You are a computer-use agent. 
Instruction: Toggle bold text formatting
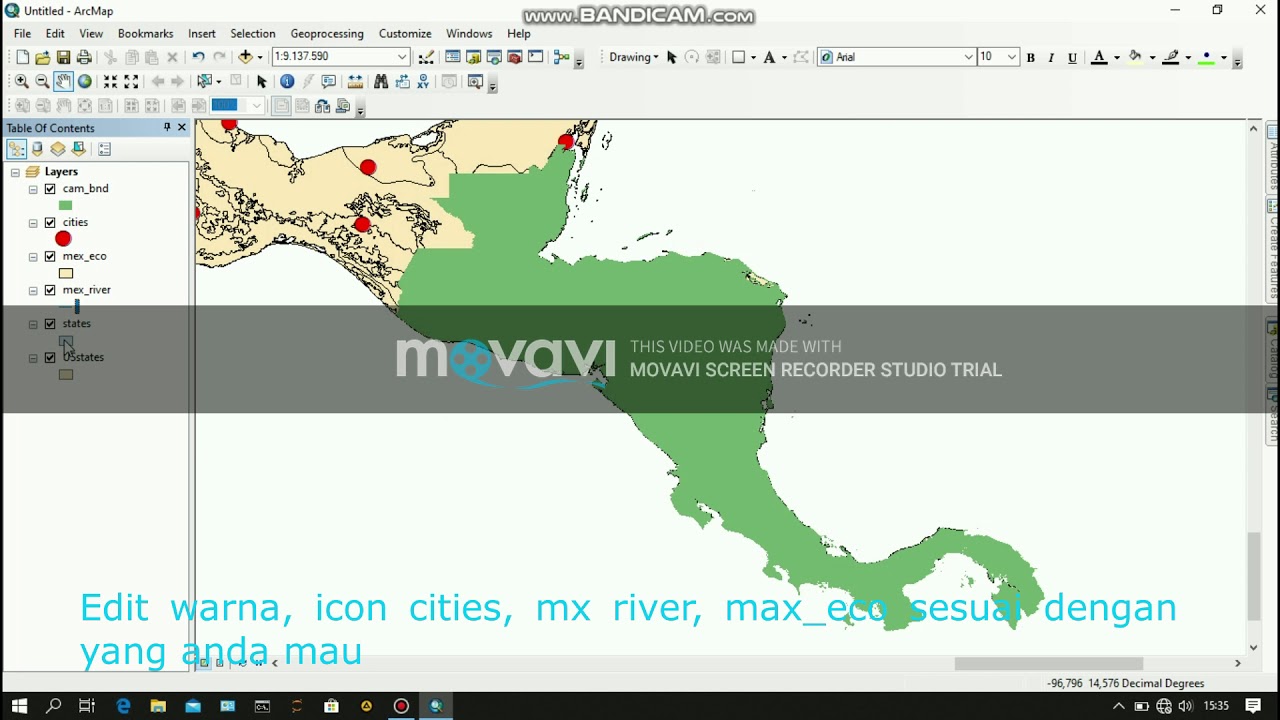pos(1030,57)
